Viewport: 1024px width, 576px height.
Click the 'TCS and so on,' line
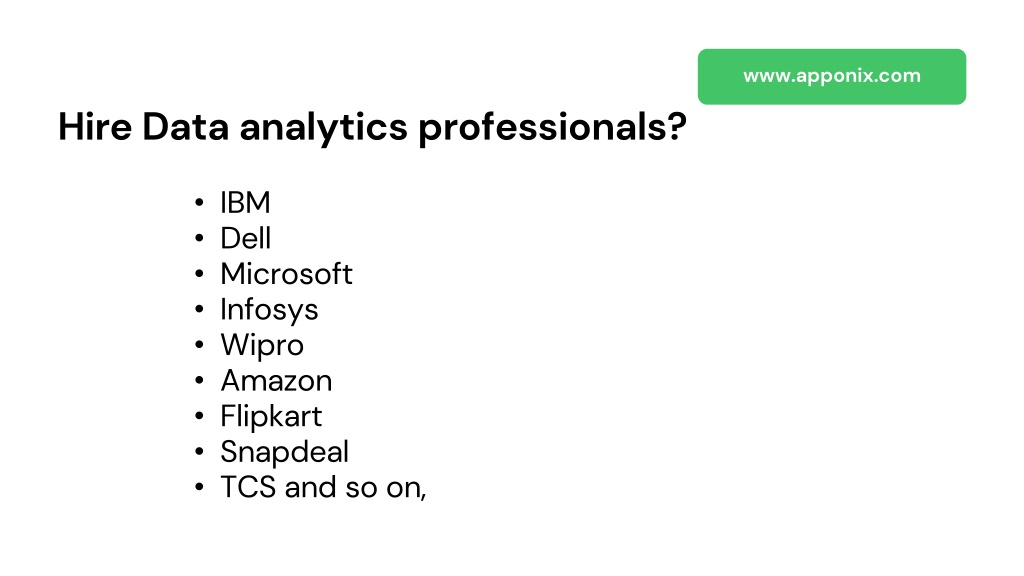(323, 487)
